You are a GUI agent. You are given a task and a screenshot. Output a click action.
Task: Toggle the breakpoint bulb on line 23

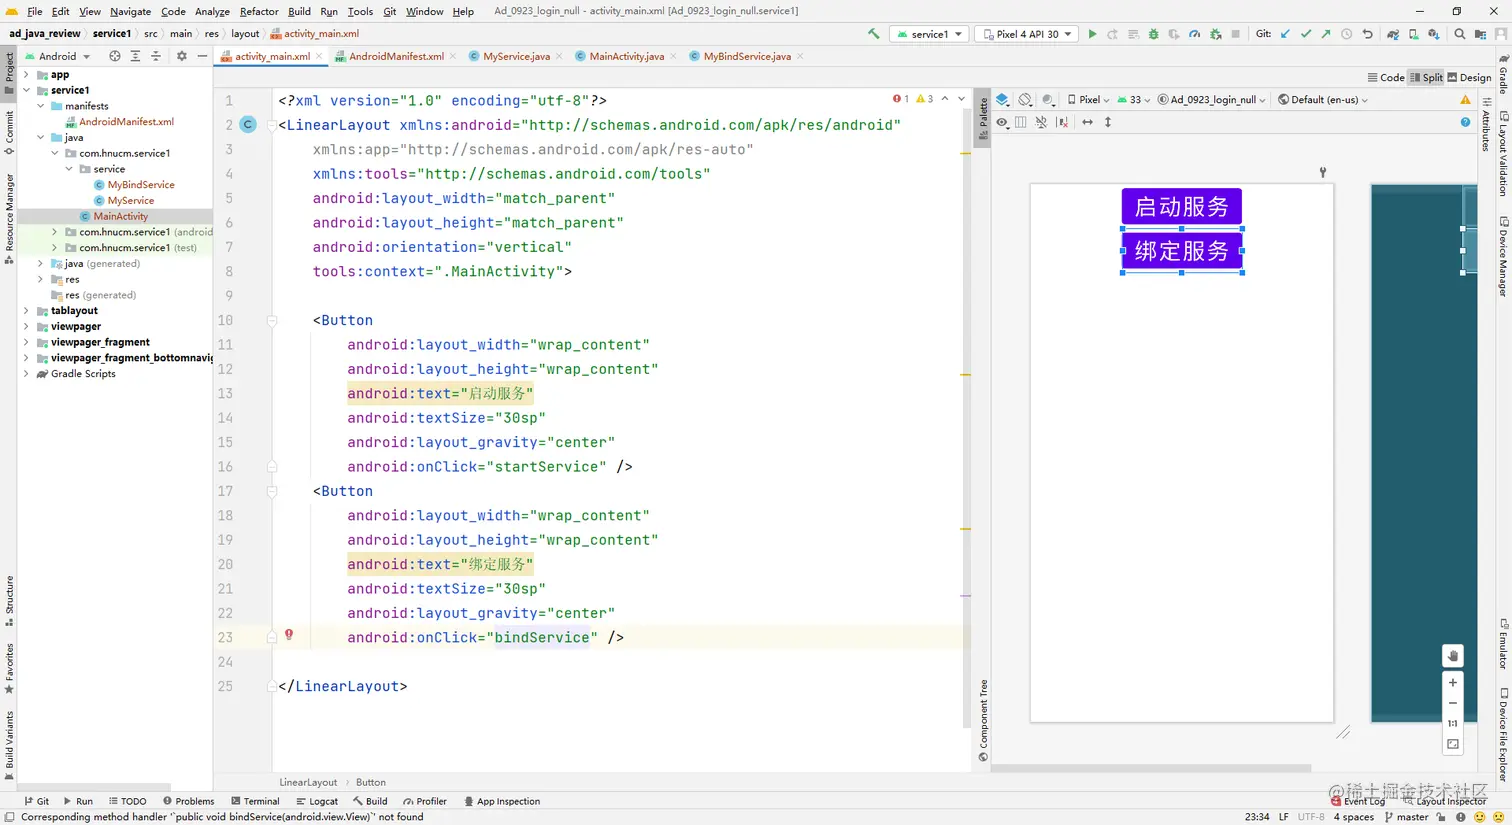[289, 634]
